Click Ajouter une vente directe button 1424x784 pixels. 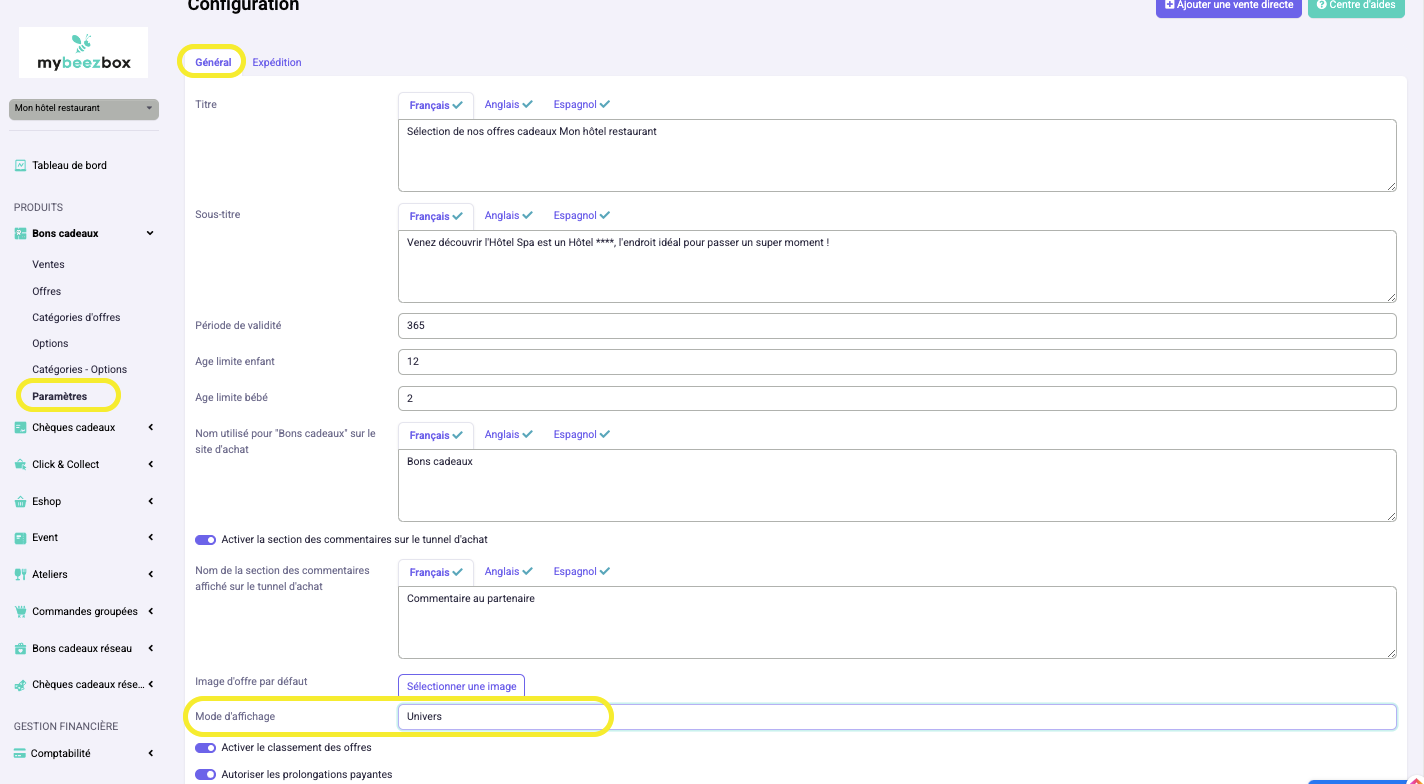pos(1229,6)
